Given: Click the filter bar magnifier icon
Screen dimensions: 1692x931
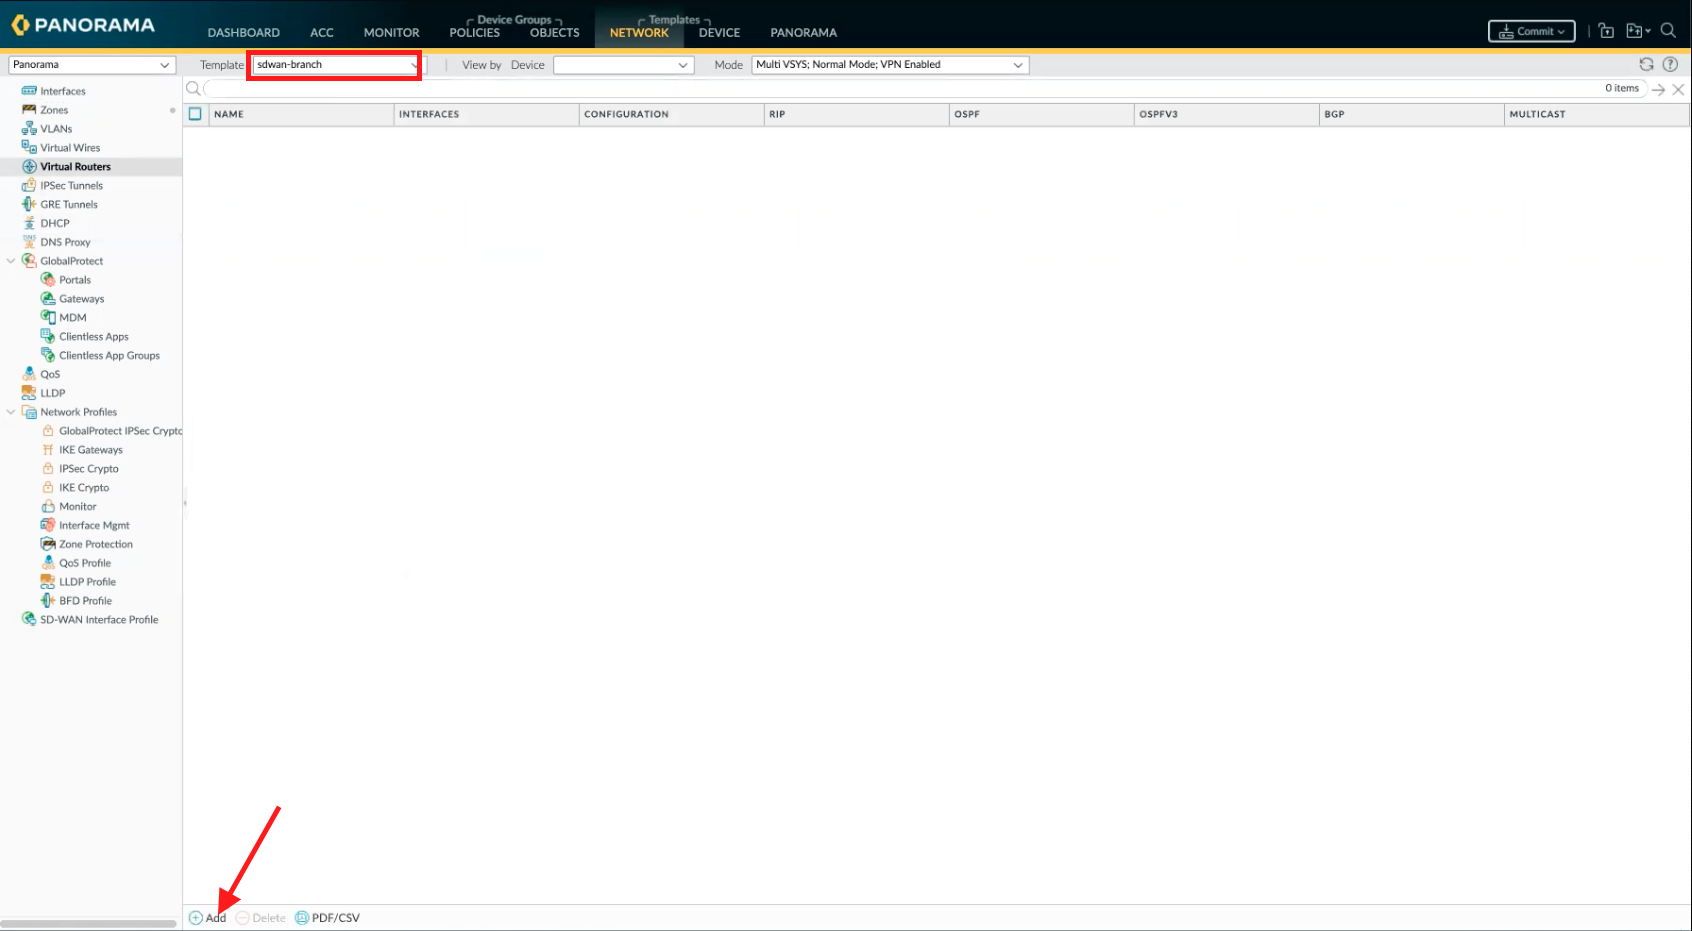Looking at the screenshot, I should 193,89.
